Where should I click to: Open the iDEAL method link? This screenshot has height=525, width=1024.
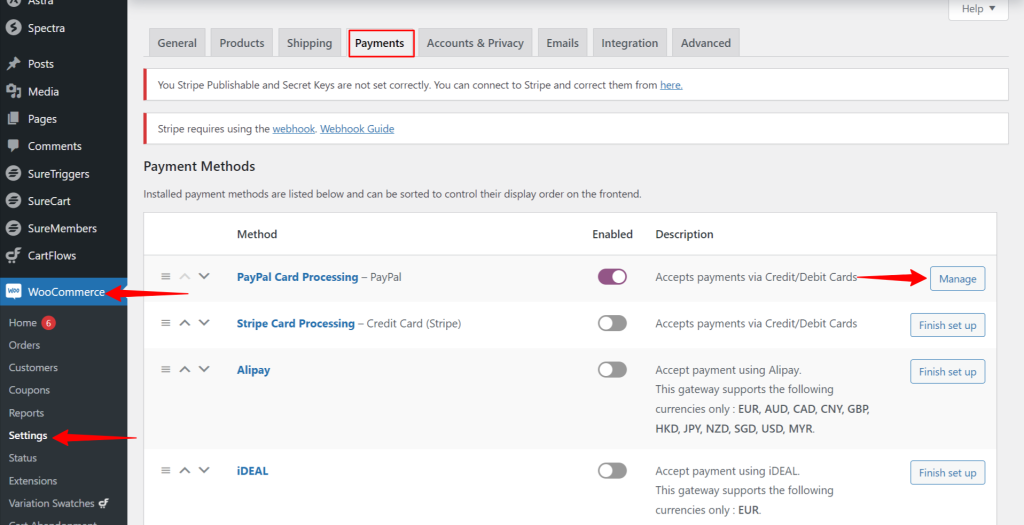pos(253,471)
